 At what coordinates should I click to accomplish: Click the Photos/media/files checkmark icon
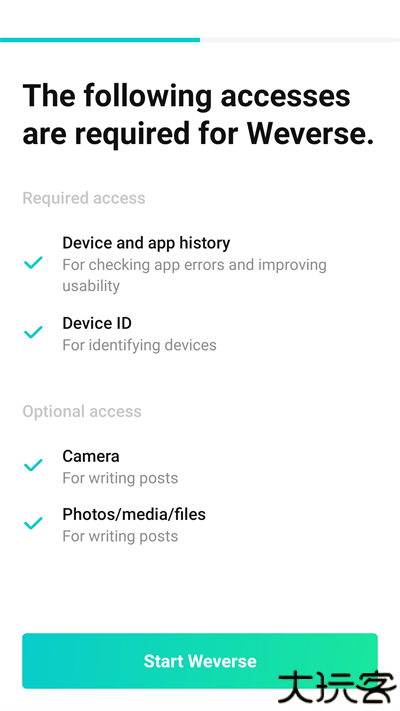[33, 523]
